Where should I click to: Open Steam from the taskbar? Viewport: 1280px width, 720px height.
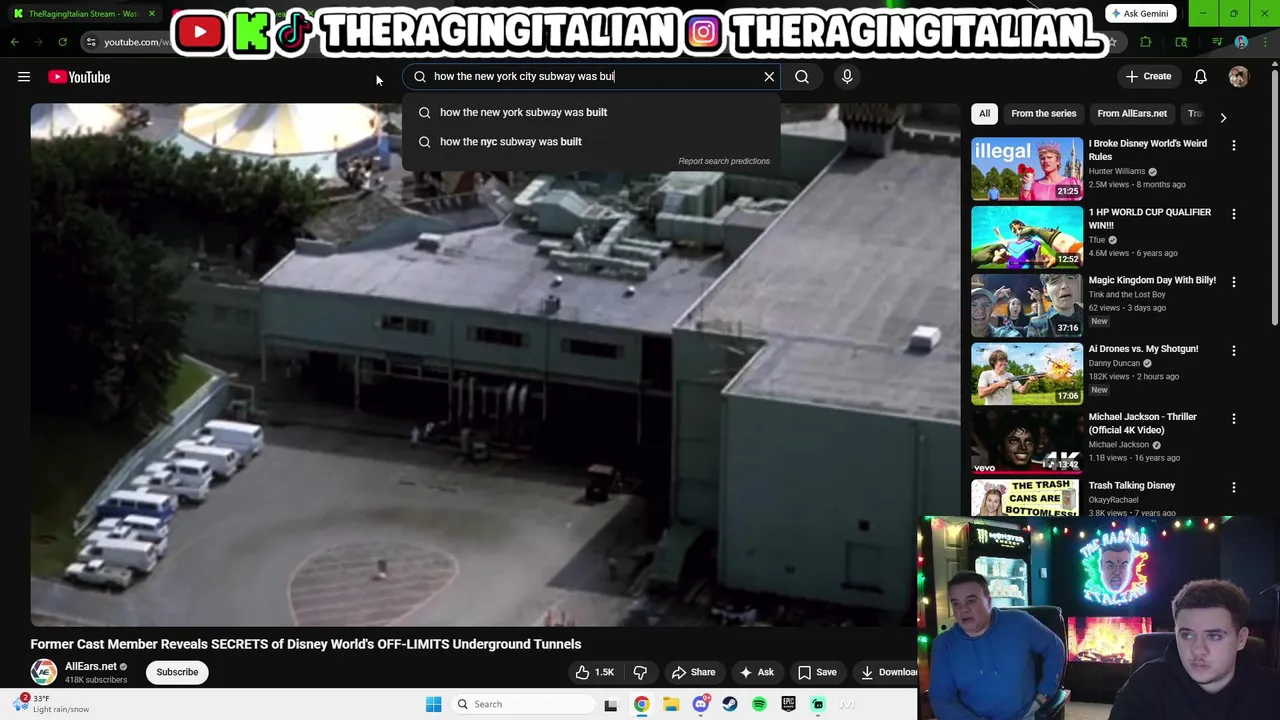click(x=730, y=705)
